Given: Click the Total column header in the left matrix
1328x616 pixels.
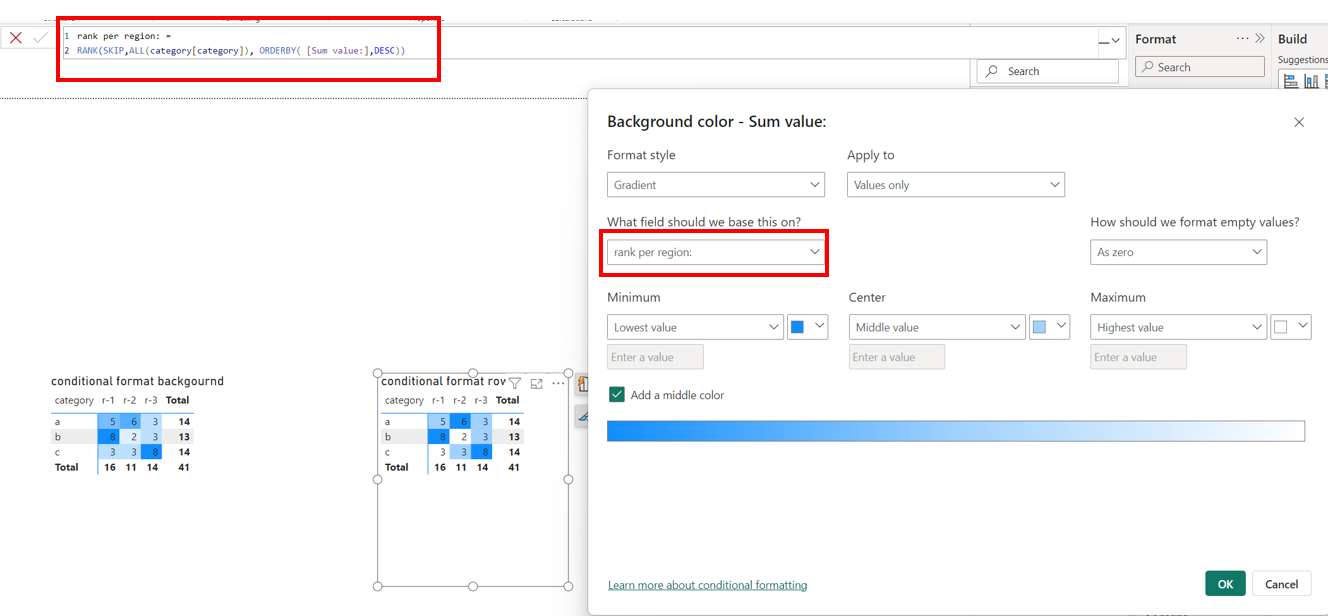Looking at the screenshot, I should (177, 400).
